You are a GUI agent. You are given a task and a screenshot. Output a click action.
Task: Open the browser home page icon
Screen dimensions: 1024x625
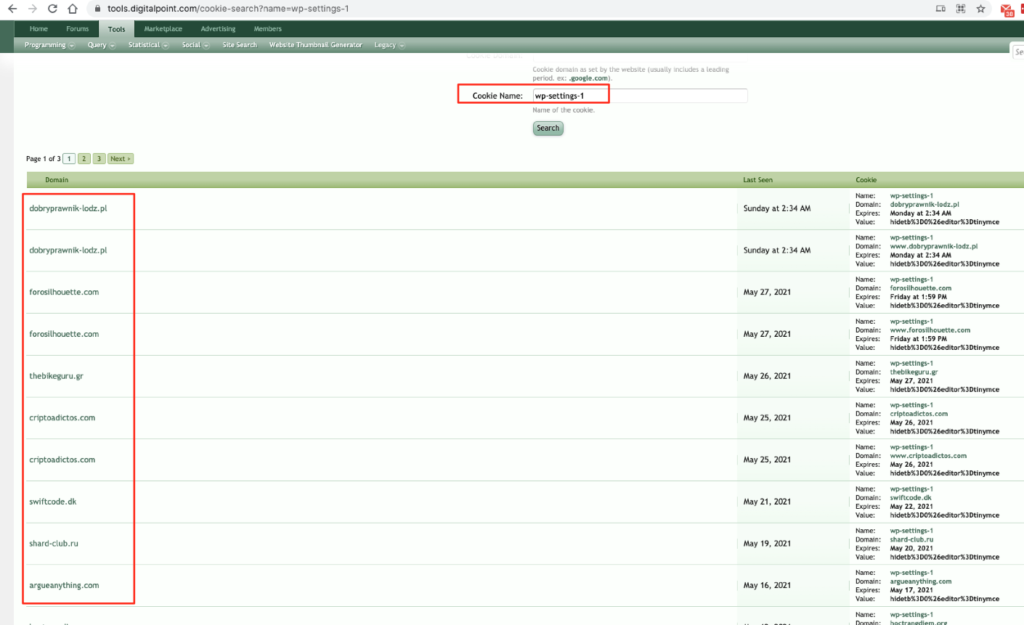click(x=72, y=9)
